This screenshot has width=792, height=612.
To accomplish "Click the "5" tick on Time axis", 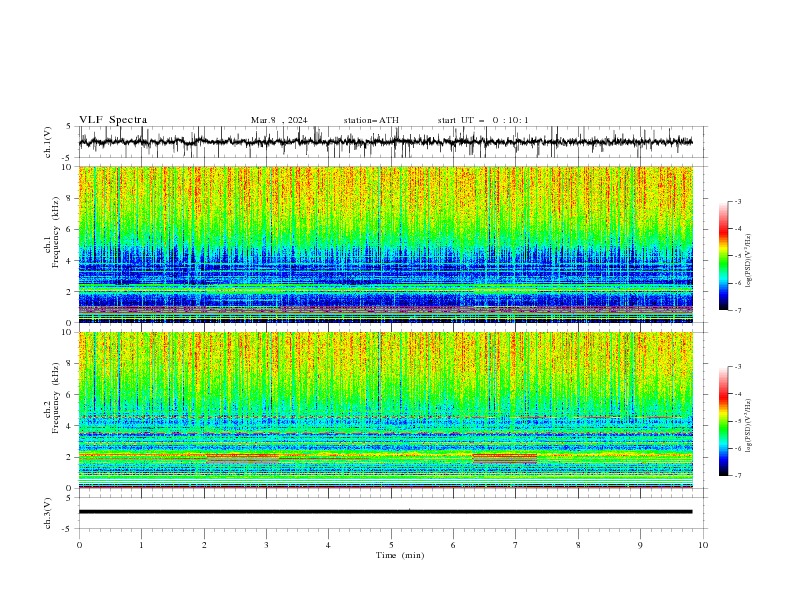I will coord(391,545).
